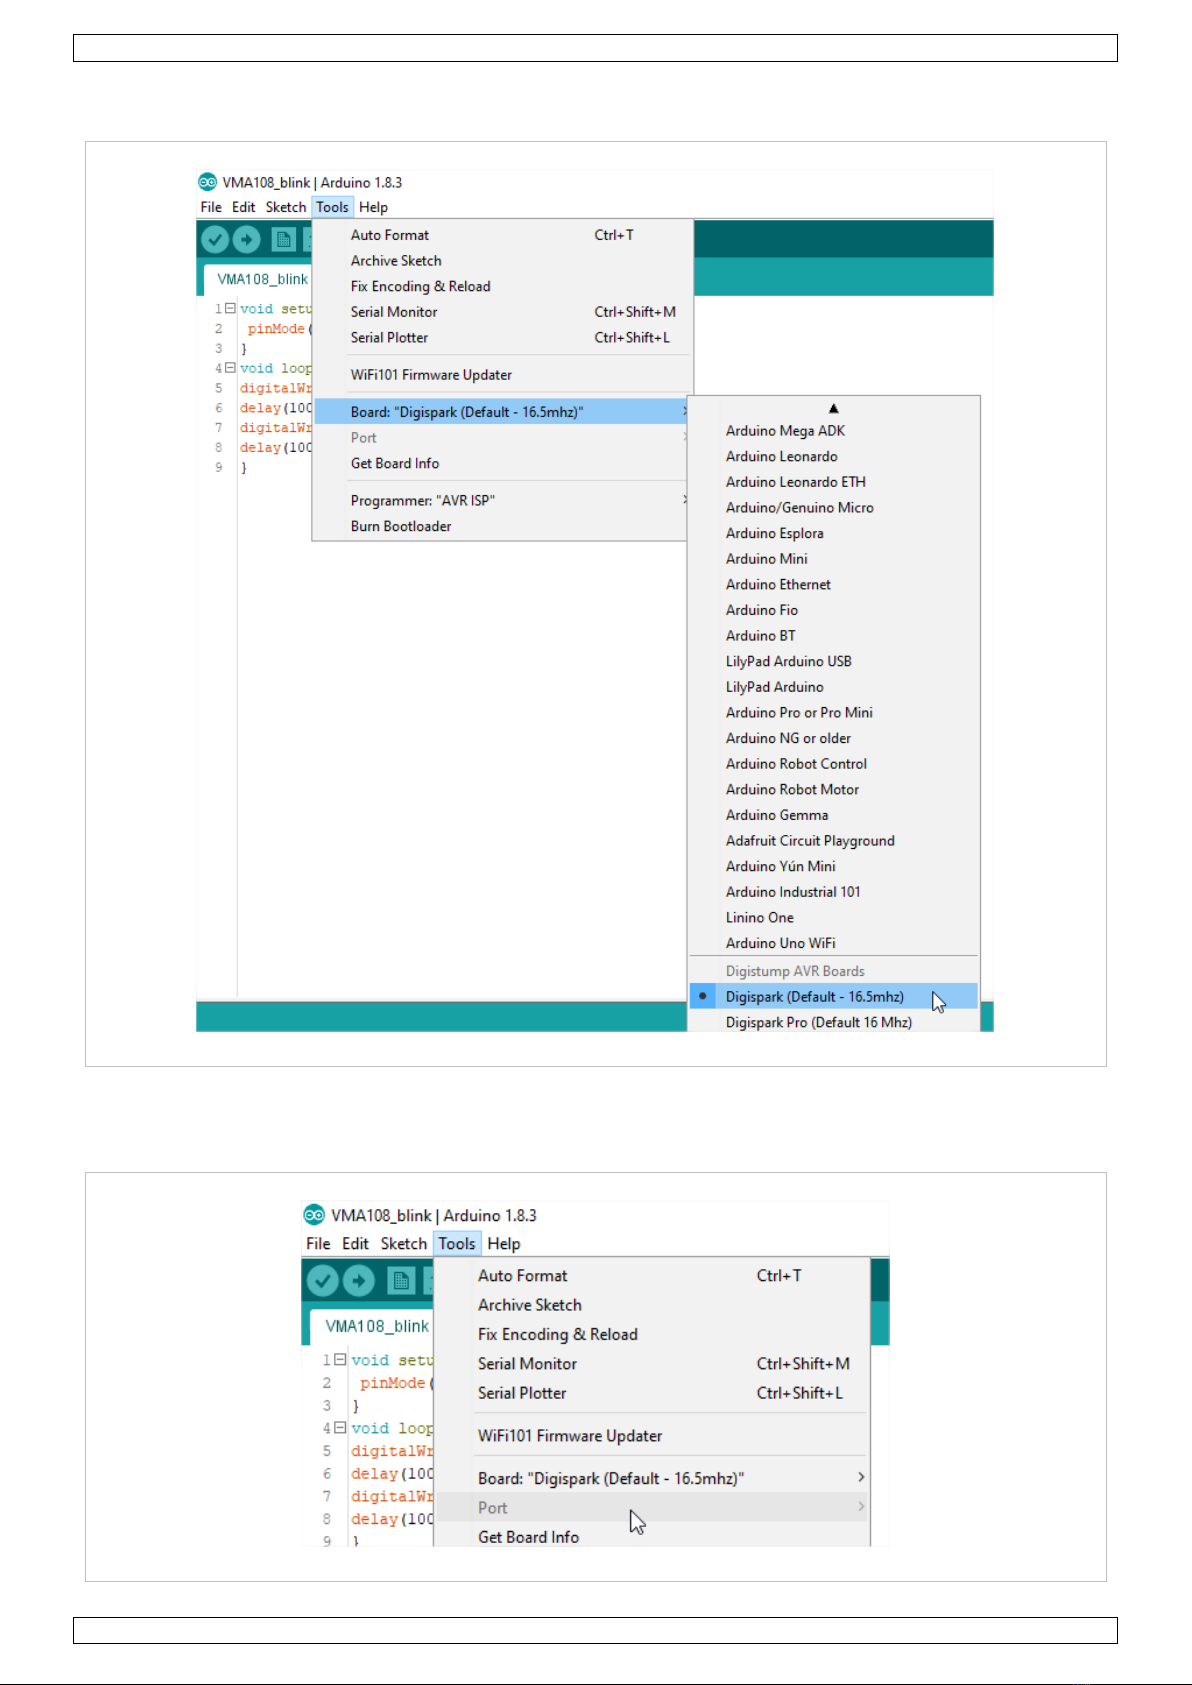Screen dimensions: 1192x1685
Task: Select Arduino Robot Motor board
Action: pos(833,789)
